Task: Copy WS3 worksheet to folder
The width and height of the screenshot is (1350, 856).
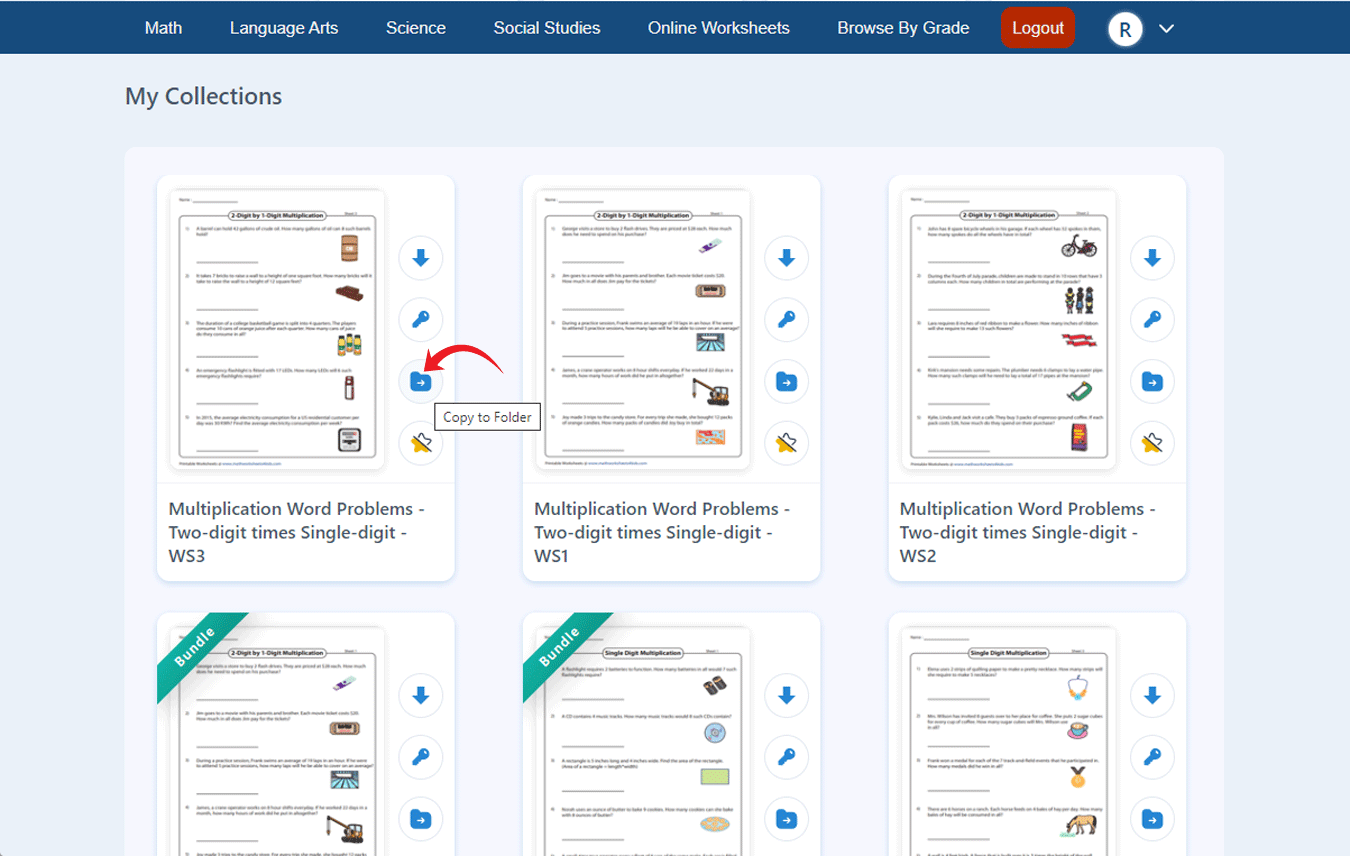Action: coord(421,381)
